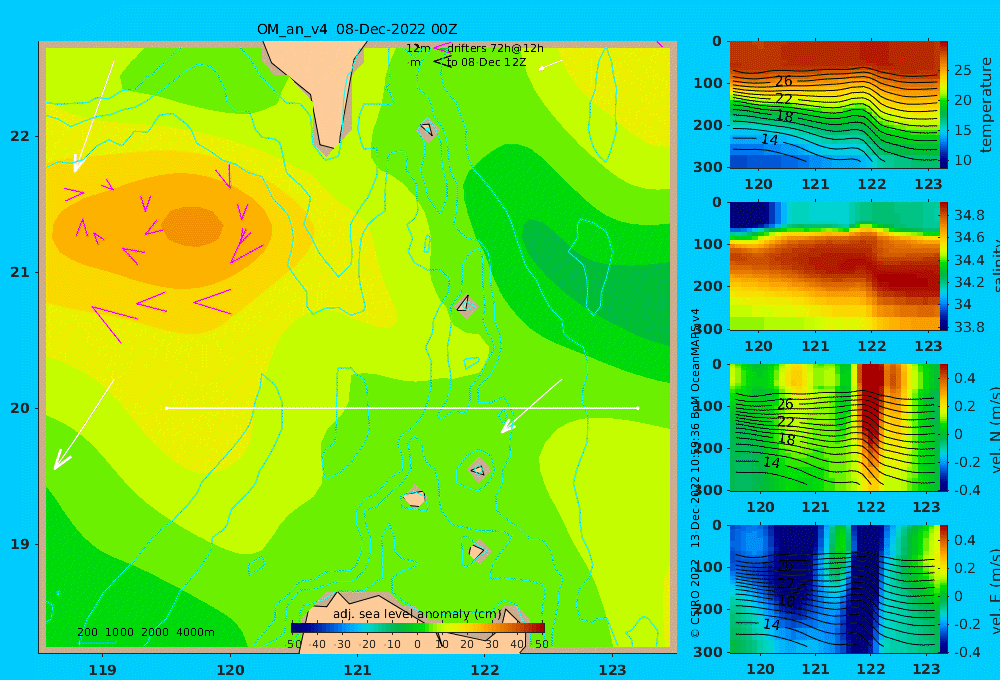Screen dimensions: 1000x680
Task: Click the temperature color bar scale
Action: click(944, 105)
